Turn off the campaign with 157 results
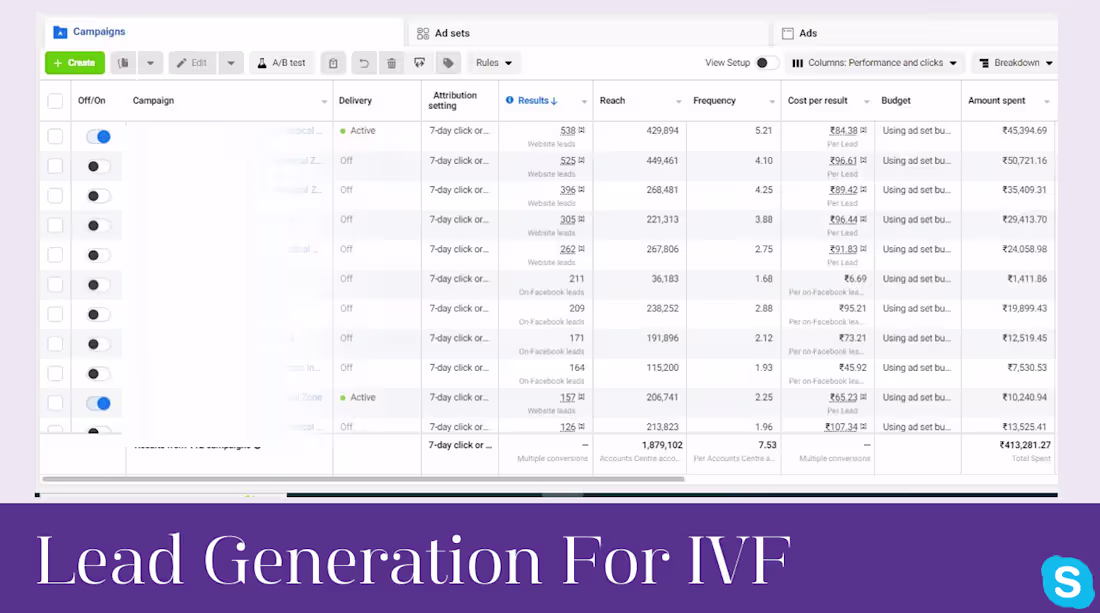This screenshot has height=613, width=1100. [x=98, y=403]
